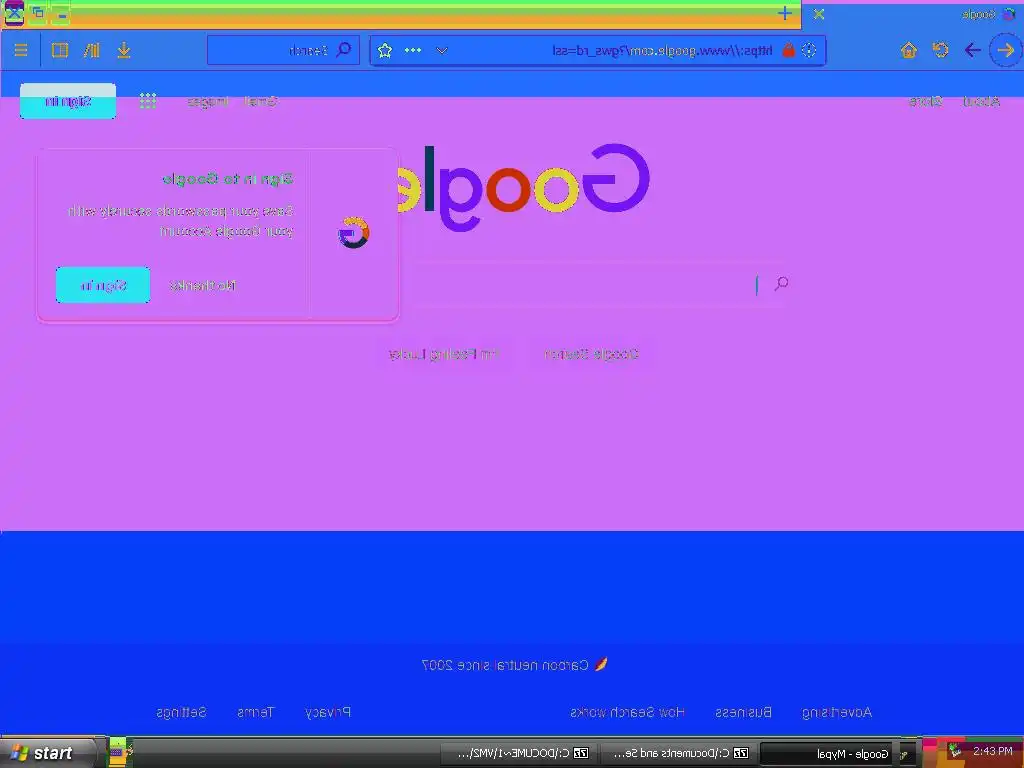Open the Advertising footer link

837,712
